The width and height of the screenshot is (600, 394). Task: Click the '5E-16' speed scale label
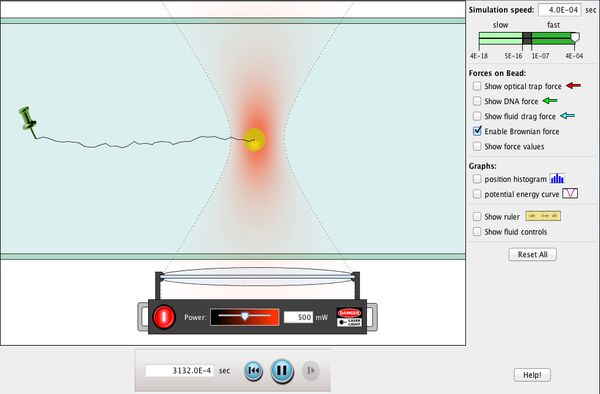coord(513,56)
